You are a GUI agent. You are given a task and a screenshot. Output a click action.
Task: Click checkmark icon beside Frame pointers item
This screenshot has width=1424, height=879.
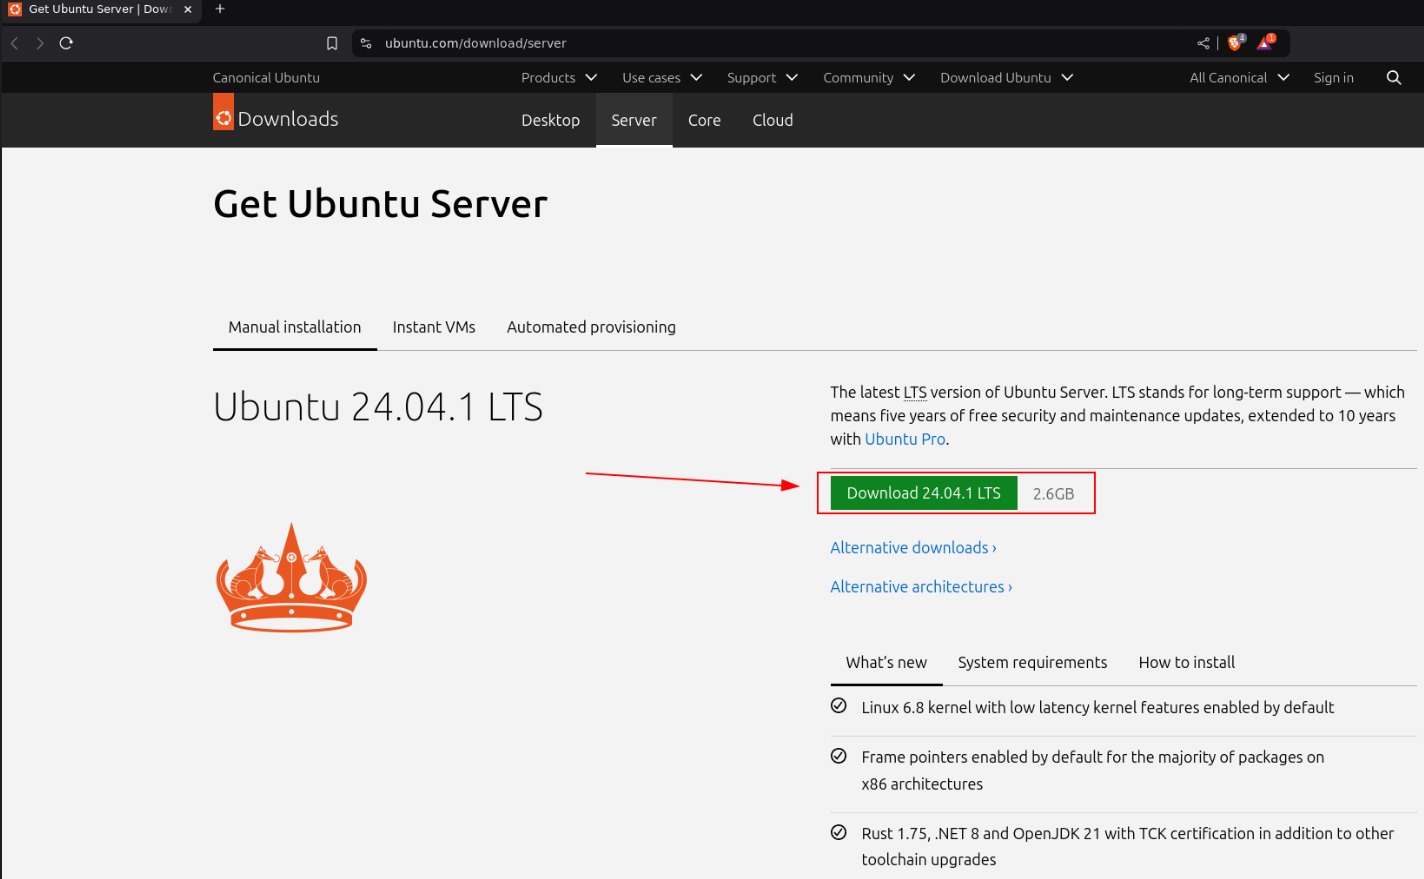839,756
